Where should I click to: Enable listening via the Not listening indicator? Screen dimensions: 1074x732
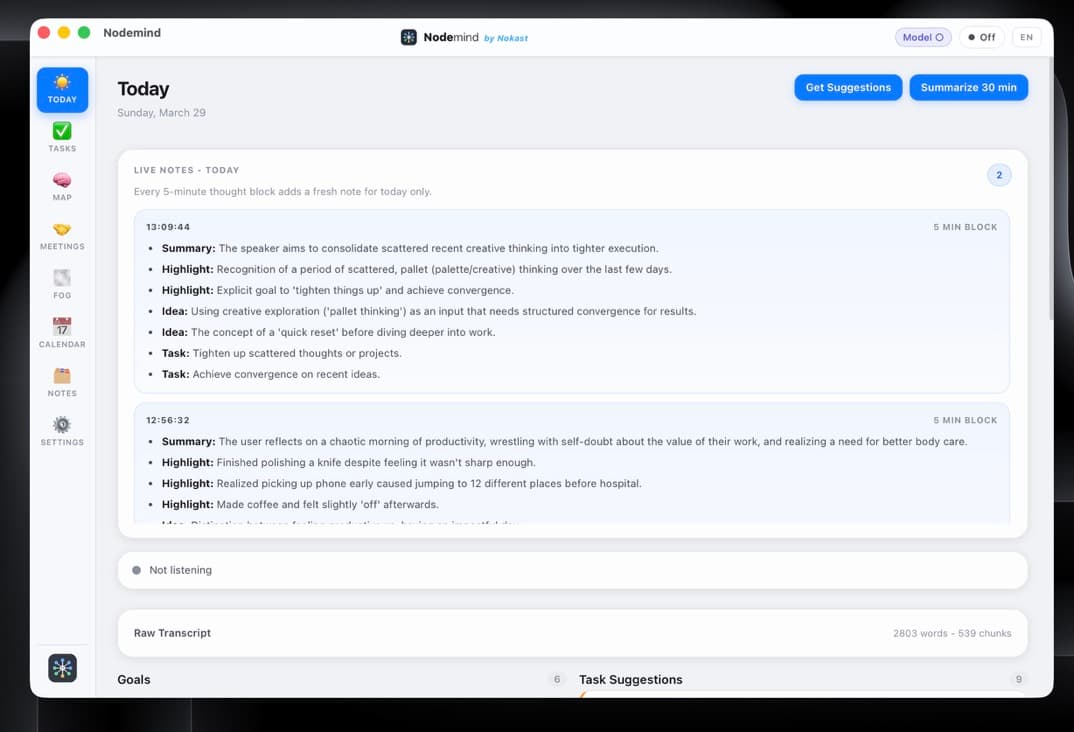click(181, 570)
